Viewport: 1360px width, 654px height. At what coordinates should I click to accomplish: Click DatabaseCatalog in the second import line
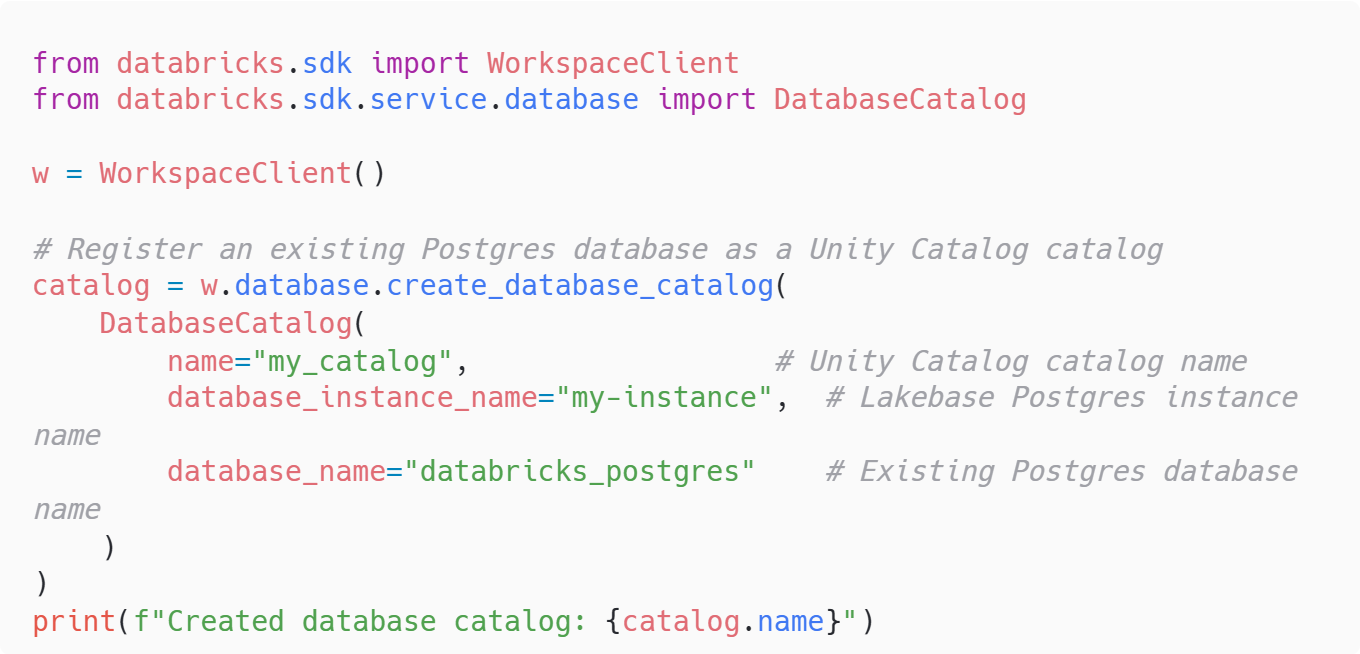coord(899,100)
